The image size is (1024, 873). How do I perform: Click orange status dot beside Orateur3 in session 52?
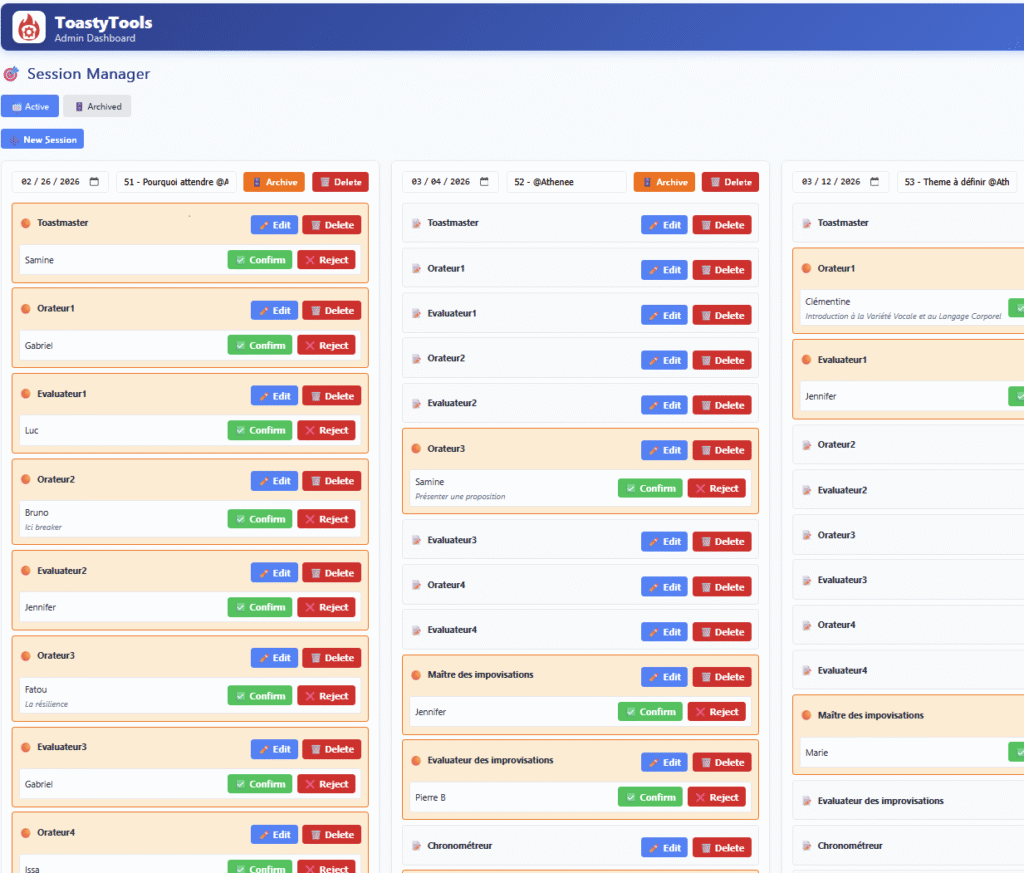point(416,449)
